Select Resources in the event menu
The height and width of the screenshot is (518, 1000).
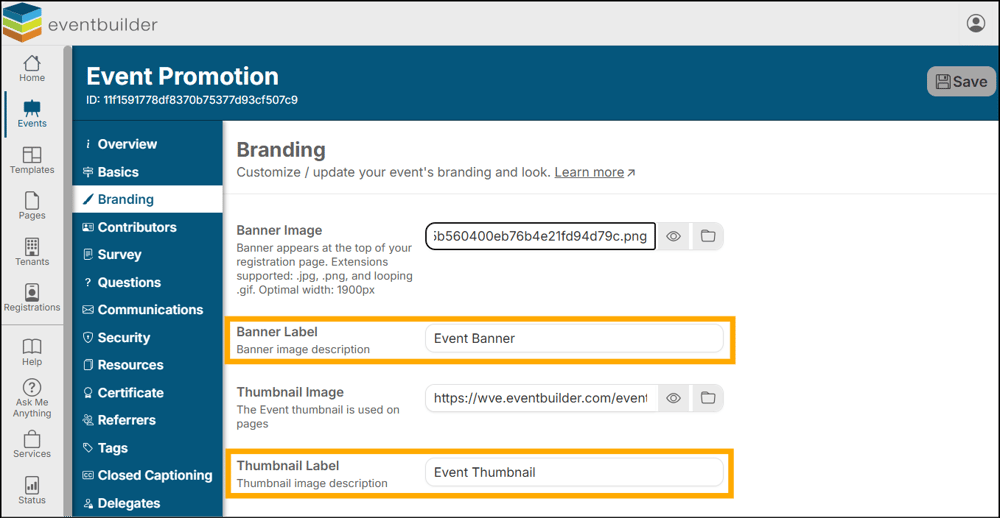[147, 365]
